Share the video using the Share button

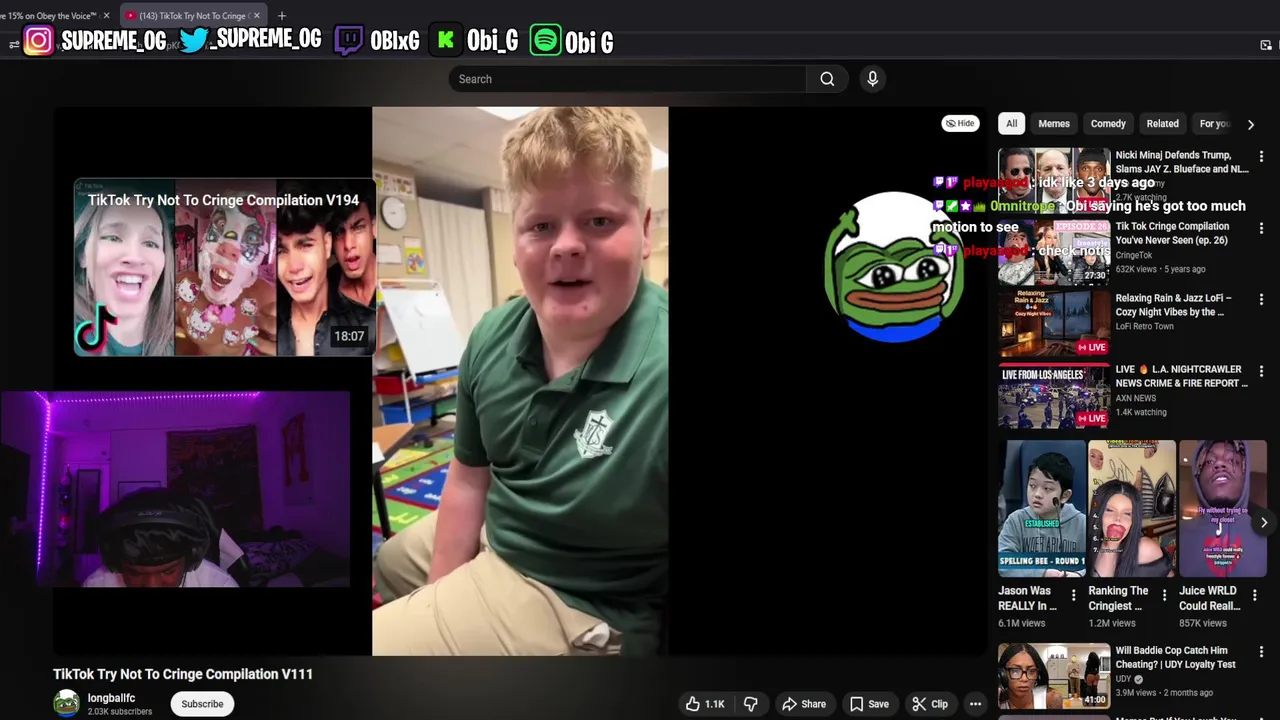tap(804, 704)
